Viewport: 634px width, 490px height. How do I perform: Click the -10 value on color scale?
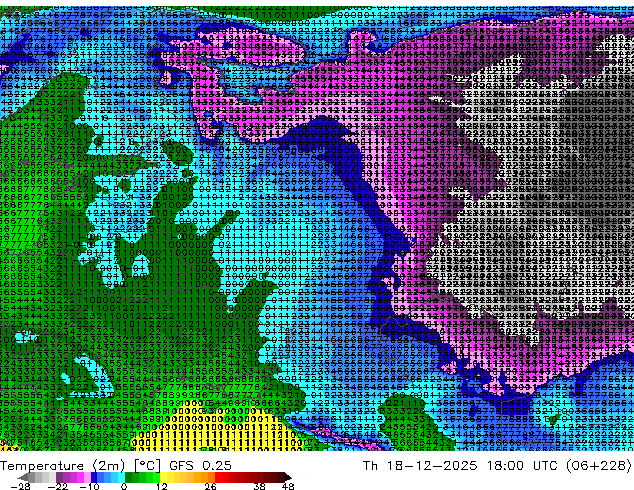tap(90, 486)
